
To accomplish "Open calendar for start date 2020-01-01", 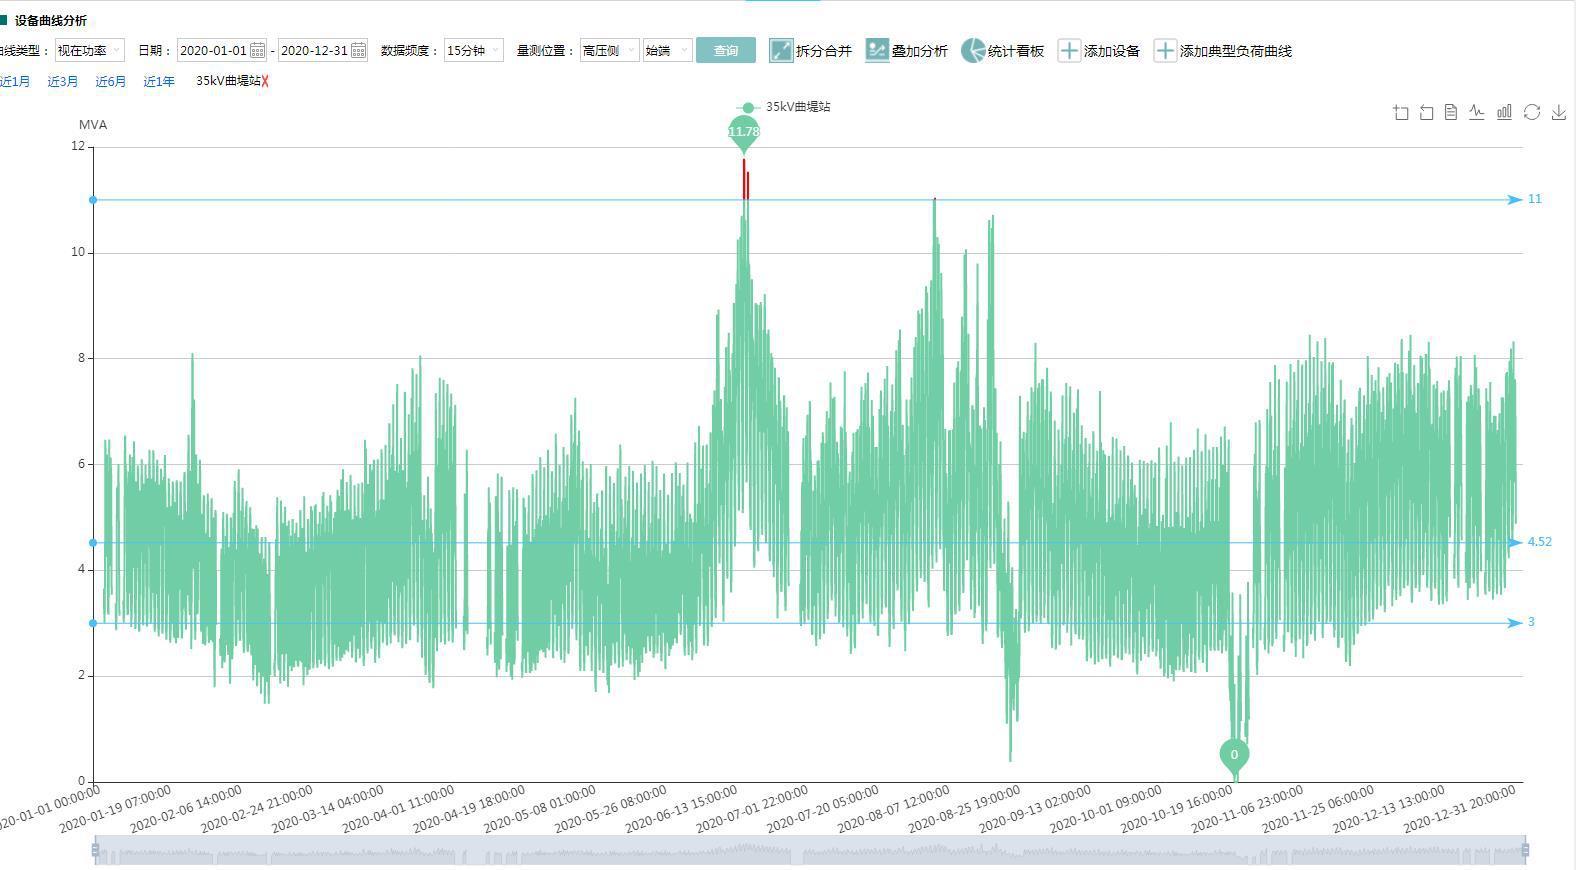I will [x=257, y=50].
